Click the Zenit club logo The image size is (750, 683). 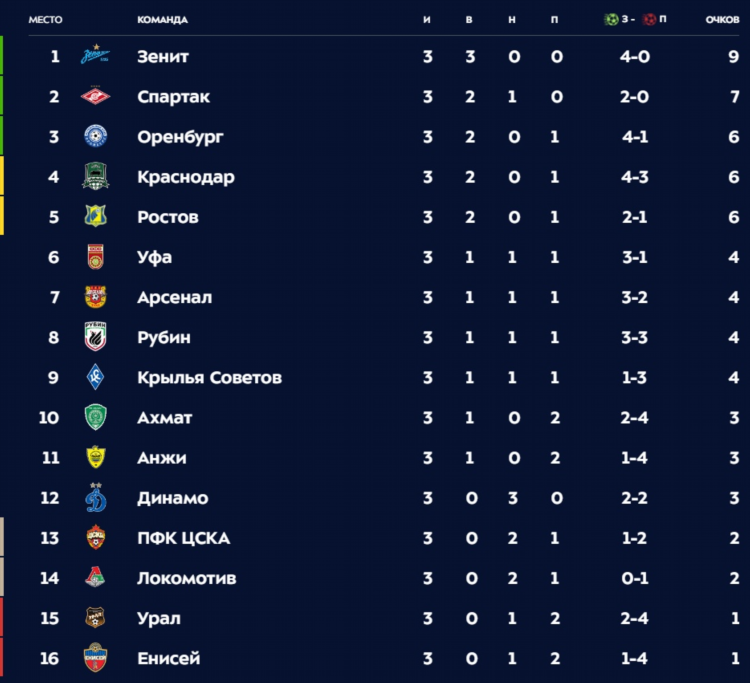click(95, 55)
